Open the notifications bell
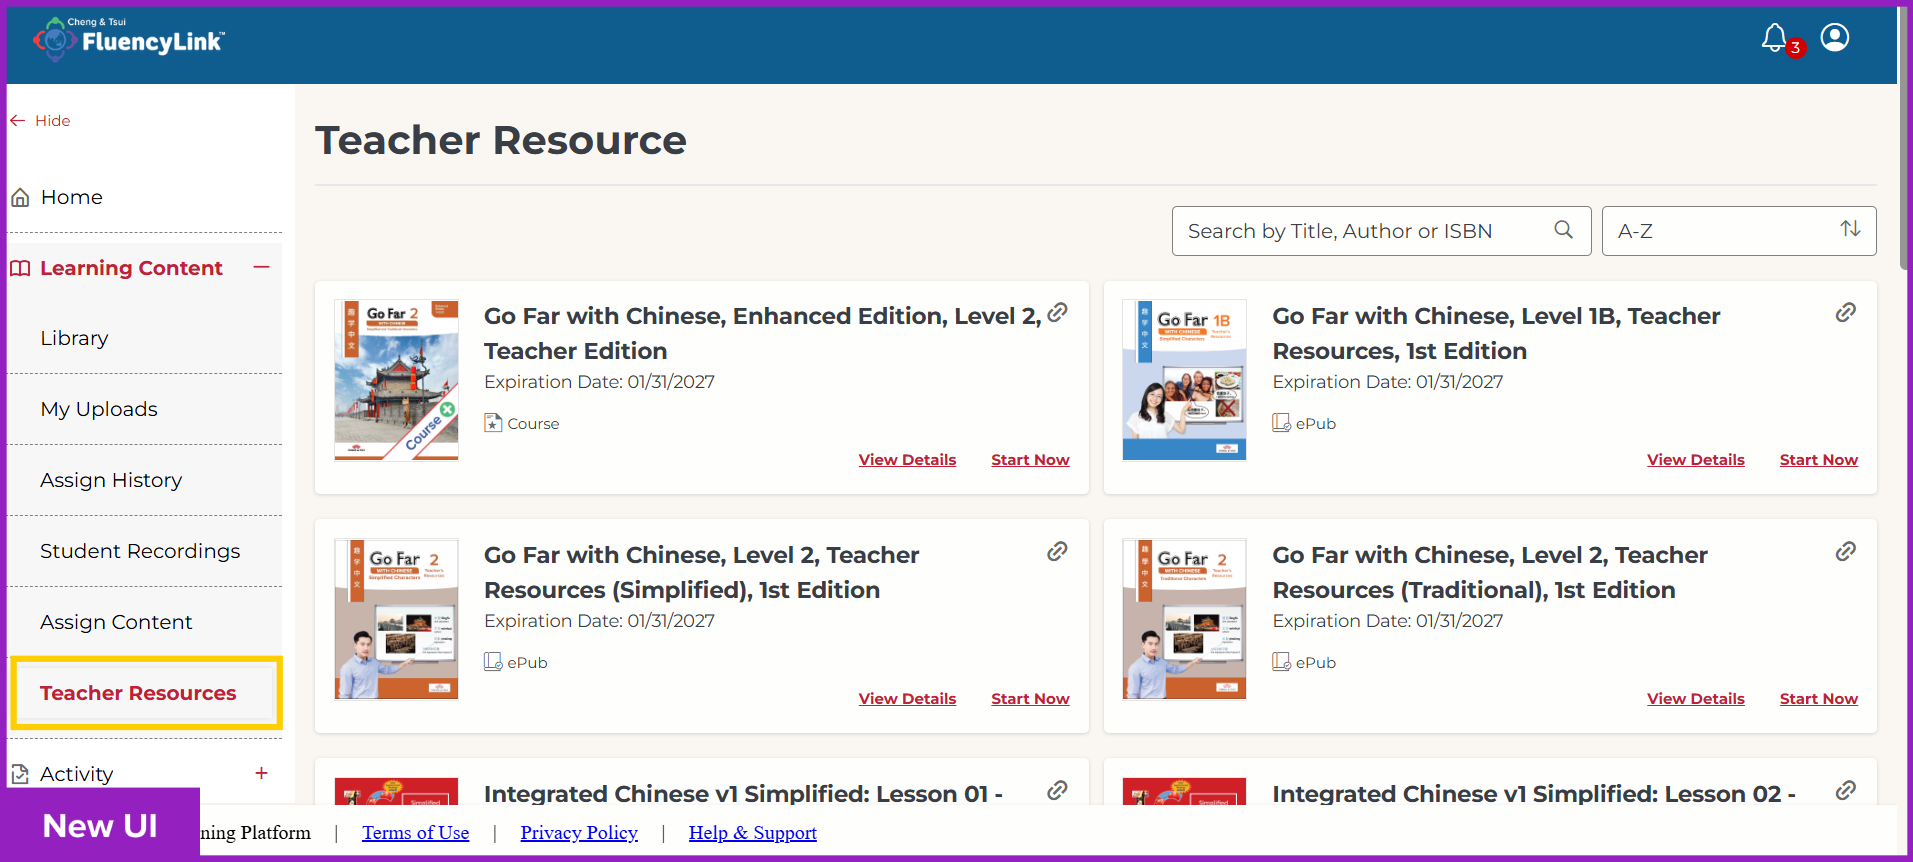 pos(1775,38)
